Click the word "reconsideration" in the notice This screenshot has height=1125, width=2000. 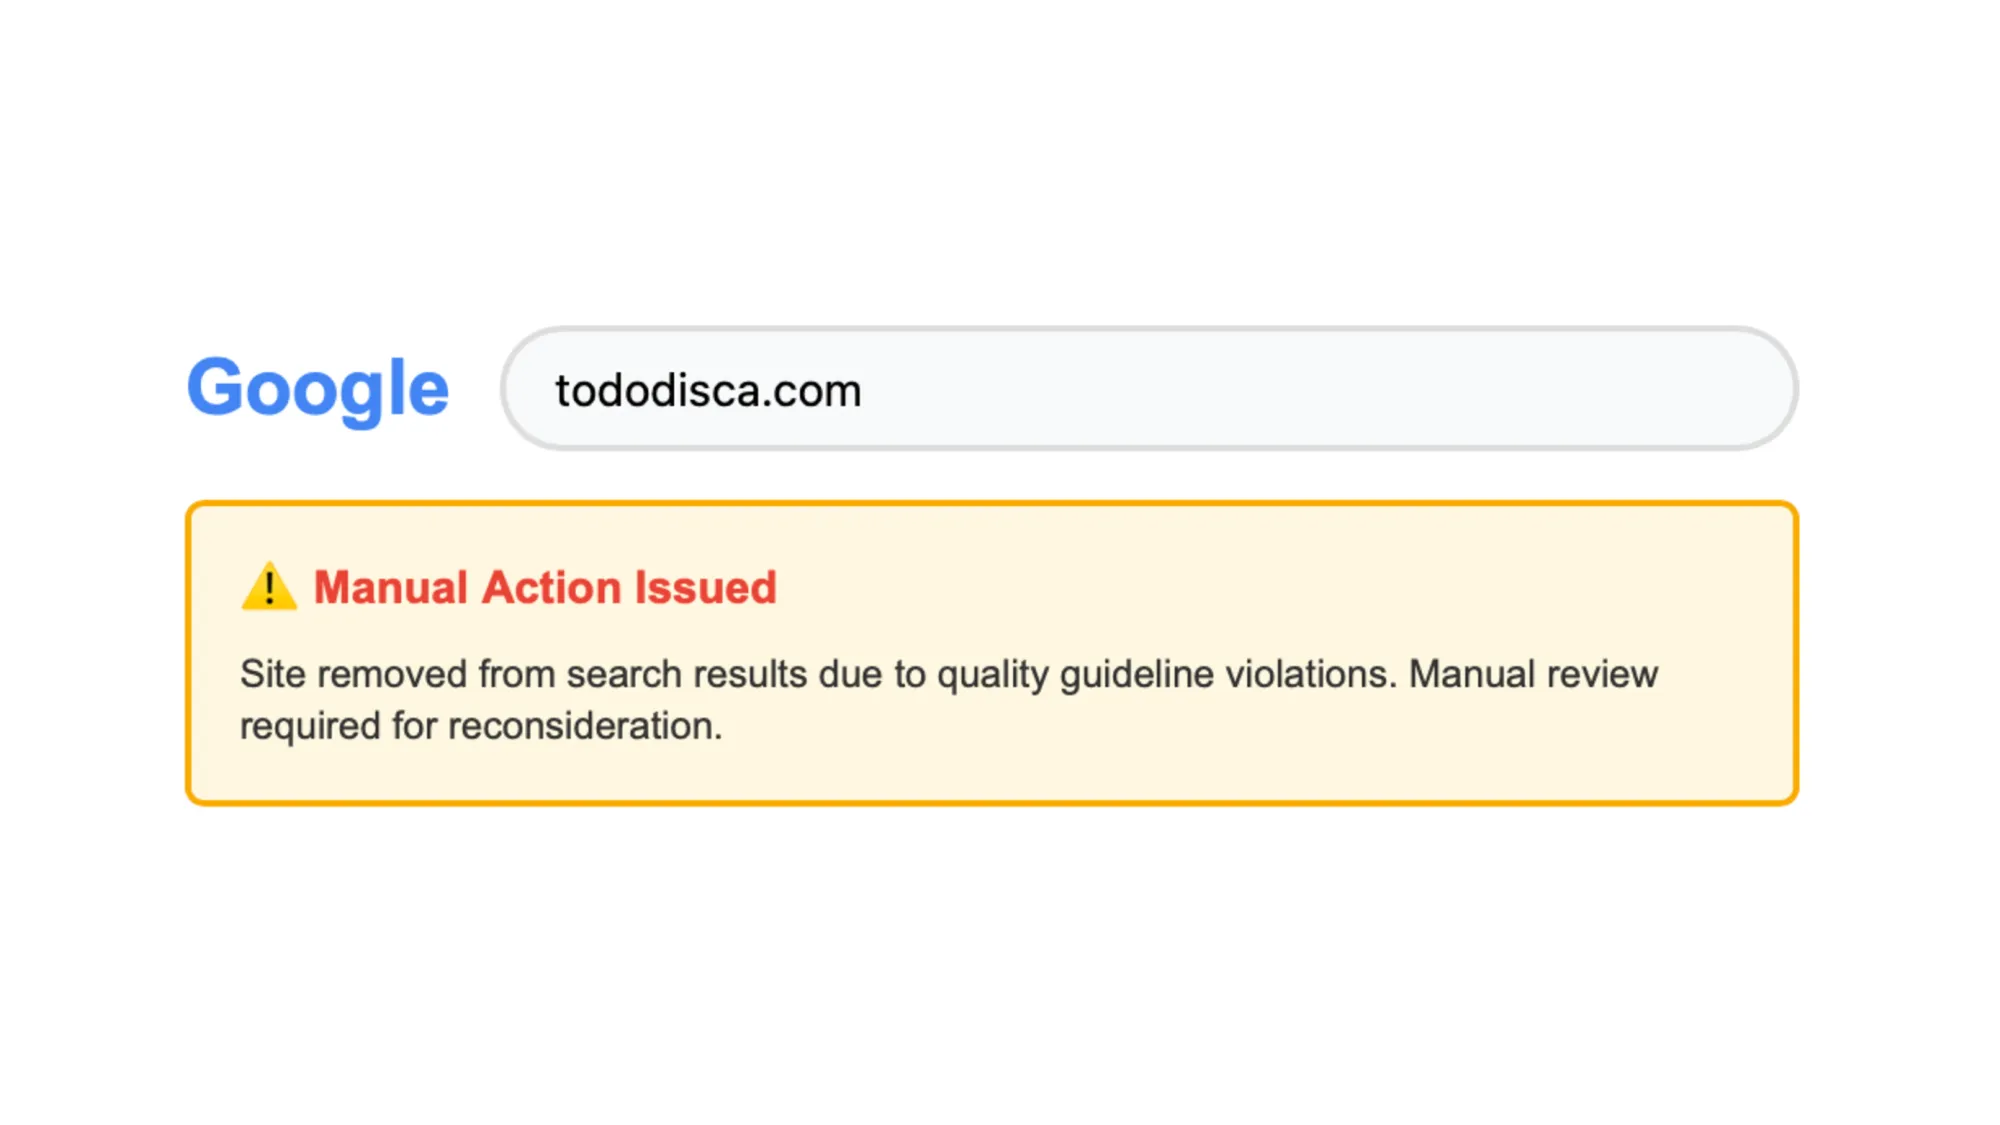[x=584, y=726]
